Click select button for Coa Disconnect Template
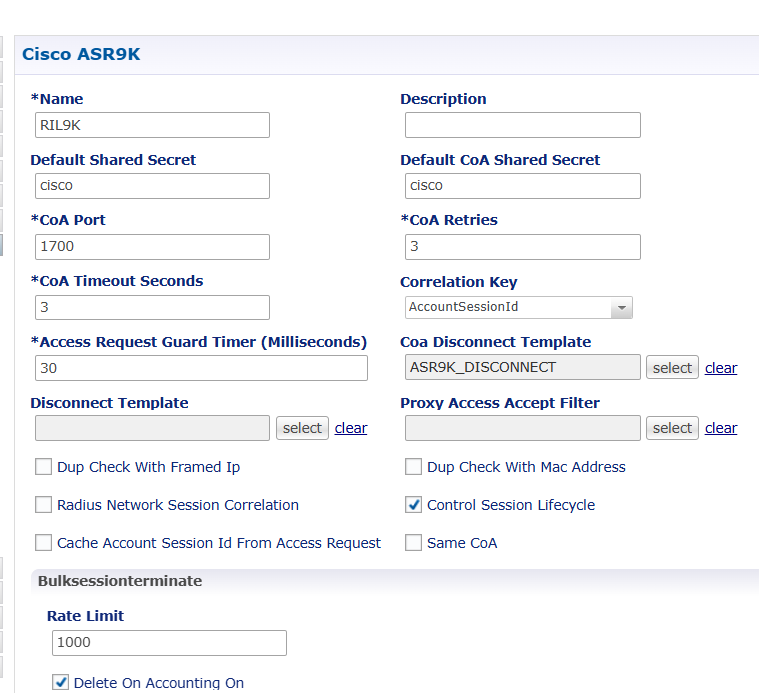 coord(672,368)
